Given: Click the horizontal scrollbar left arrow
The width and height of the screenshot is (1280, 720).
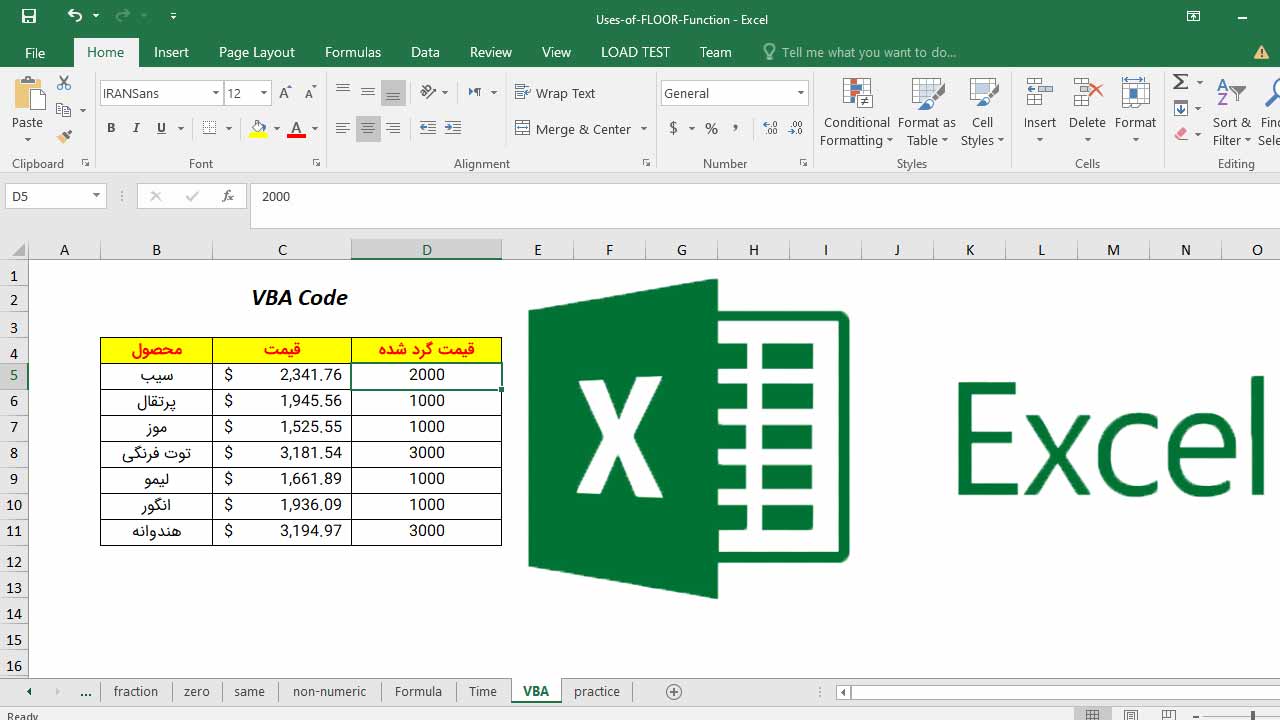Looking at the screenshot, I should pyautogui.click(x=844, y=691).
